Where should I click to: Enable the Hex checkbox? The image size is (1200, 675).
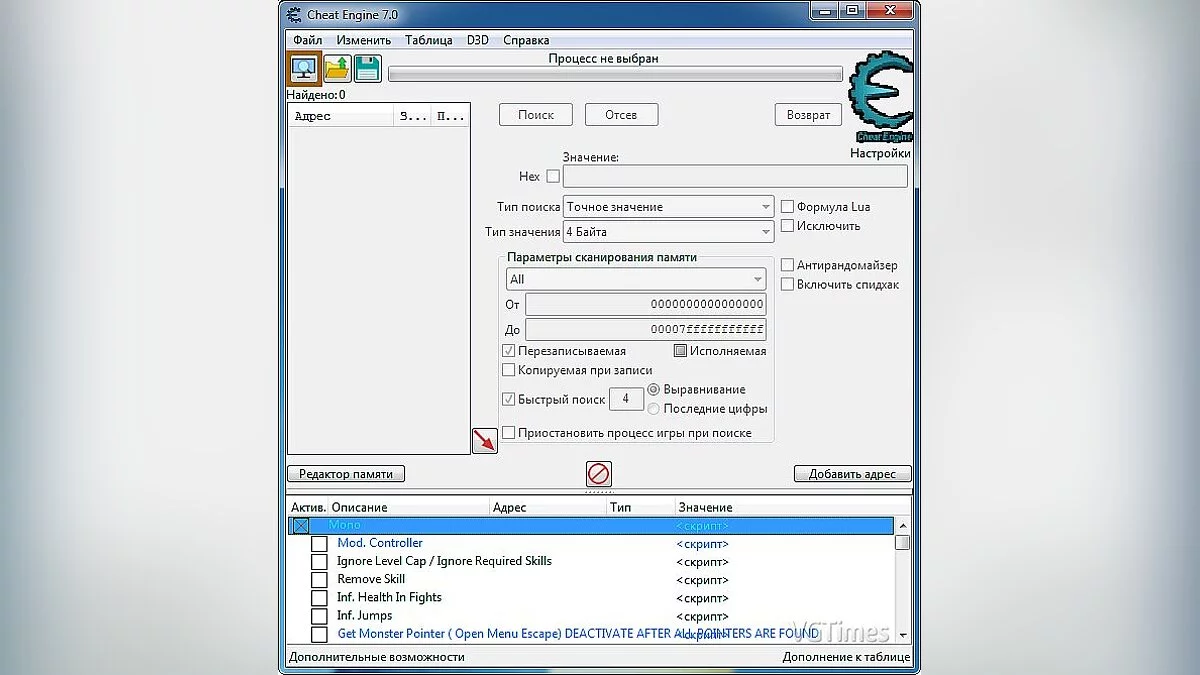pos(553,177)
